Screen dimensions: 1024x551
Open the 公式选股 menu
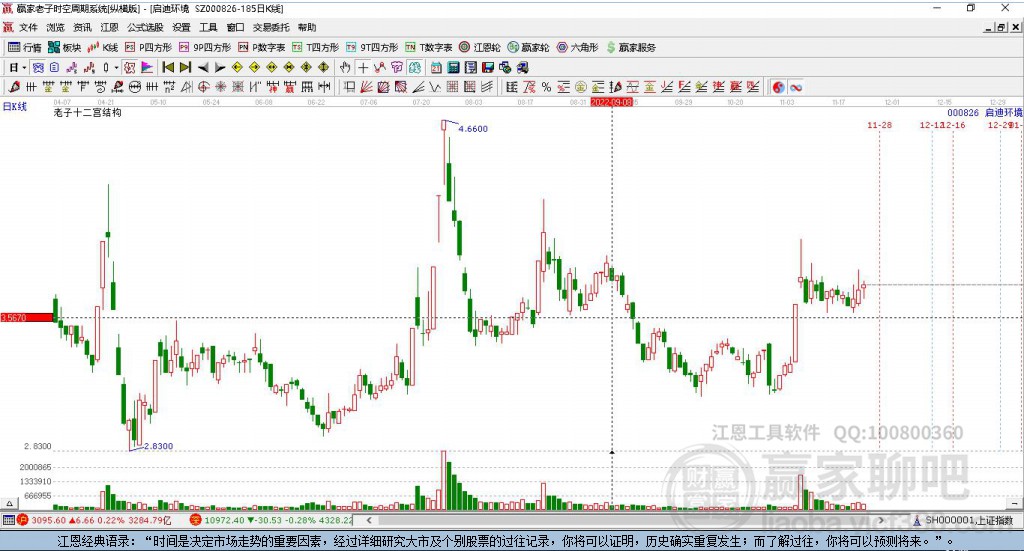coord(146,27)
